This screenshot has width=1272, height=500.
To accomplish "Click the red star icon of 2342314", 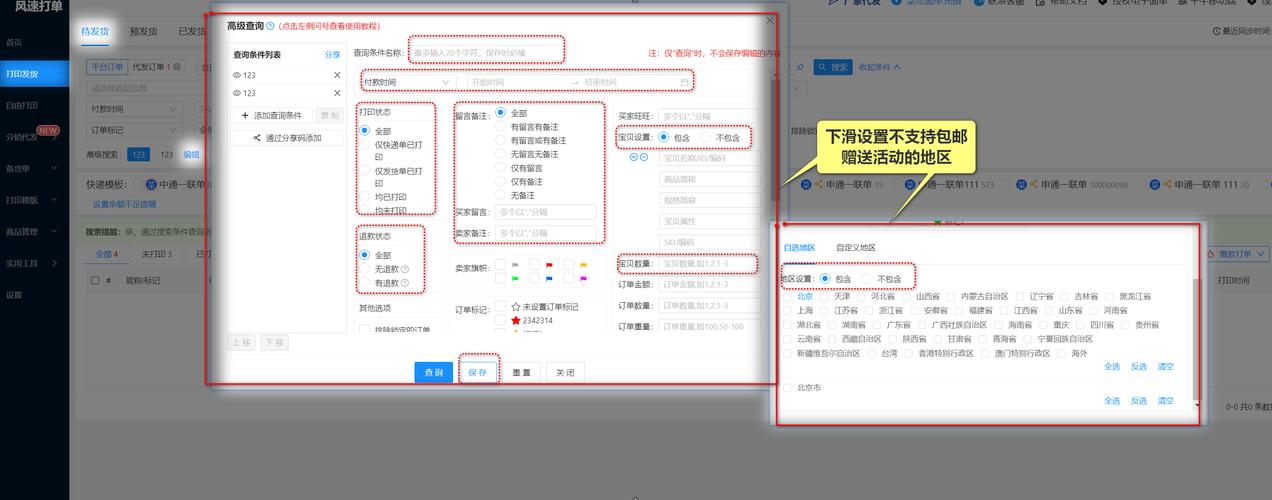I will coord(515,320).
